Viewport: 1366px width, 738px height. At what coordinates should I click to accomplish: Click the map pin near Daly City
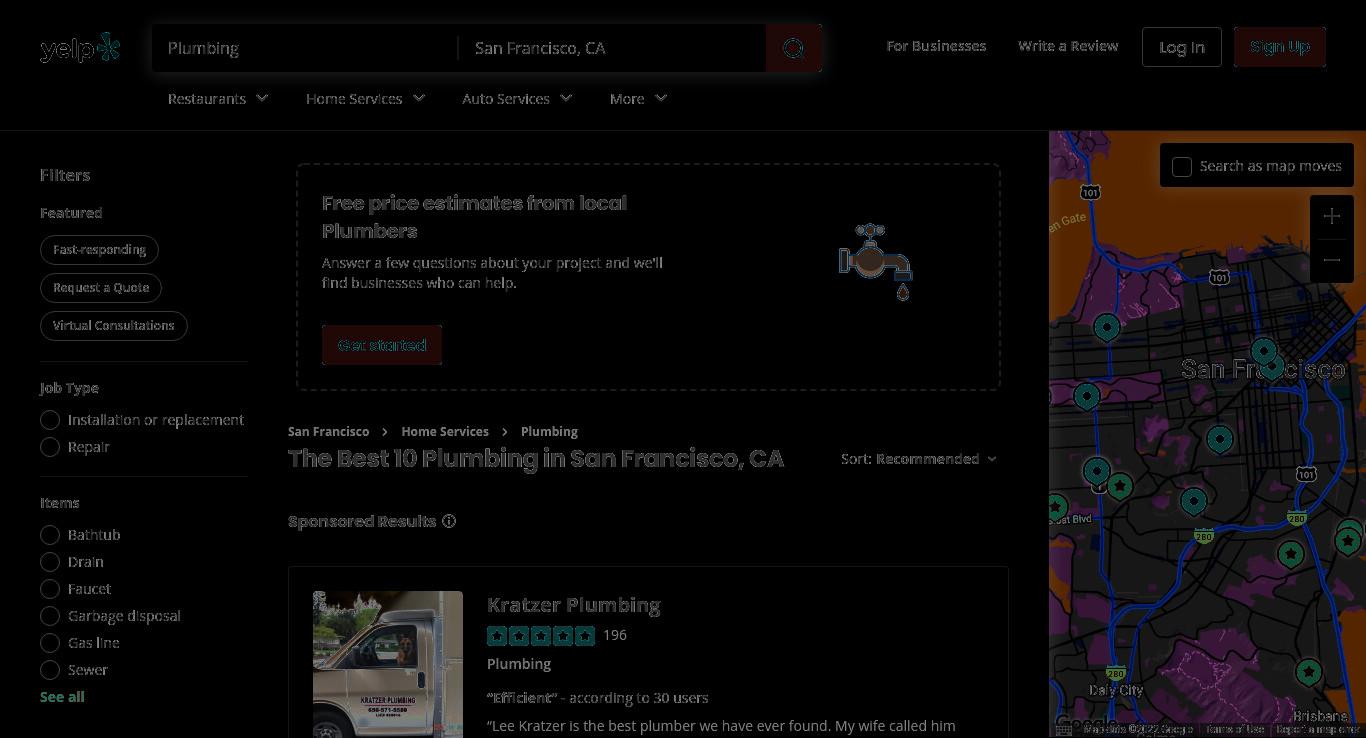(1308, 673)
